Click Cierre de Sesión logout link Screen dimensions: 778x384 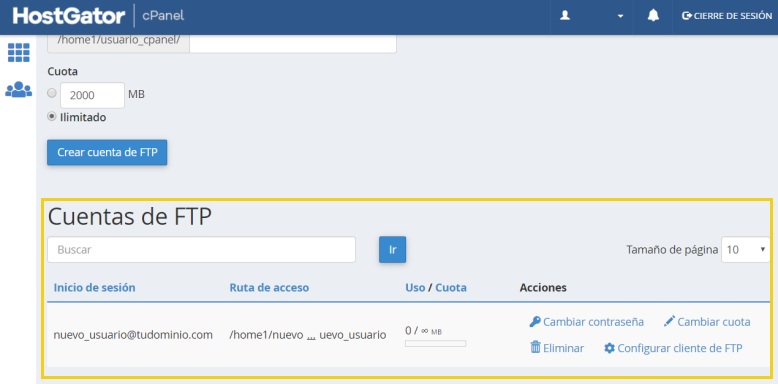(727, 16)
